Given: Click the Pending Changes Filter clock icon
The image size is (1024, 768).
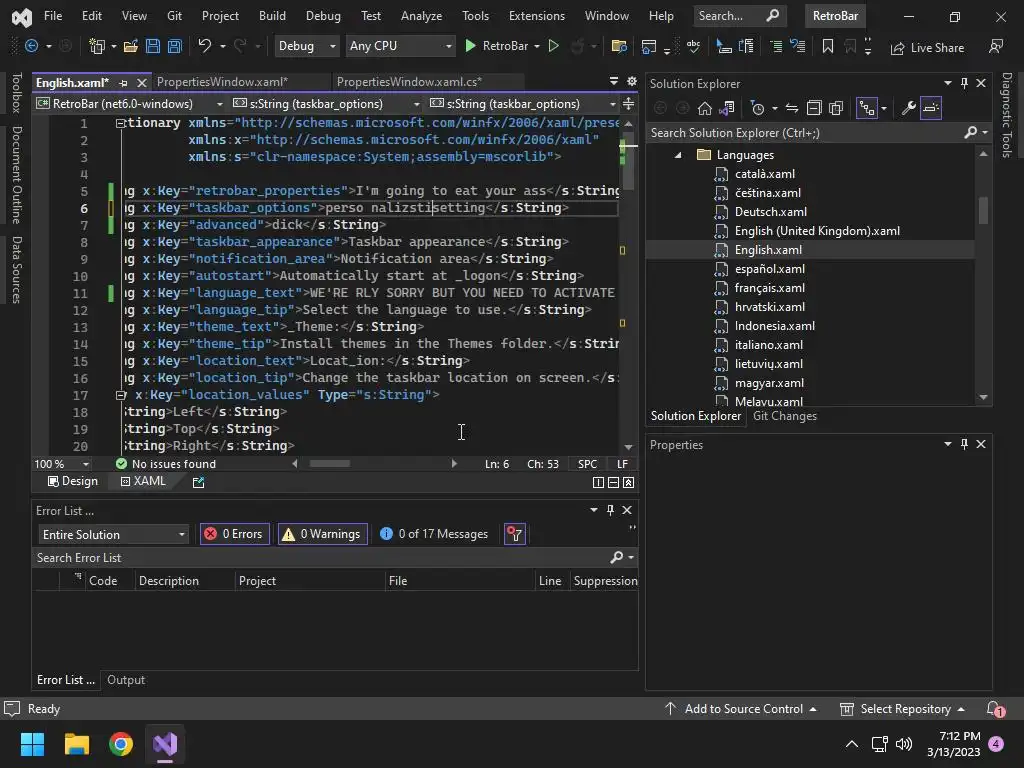Looking at the screenshot, I should (x=757, y=108).
